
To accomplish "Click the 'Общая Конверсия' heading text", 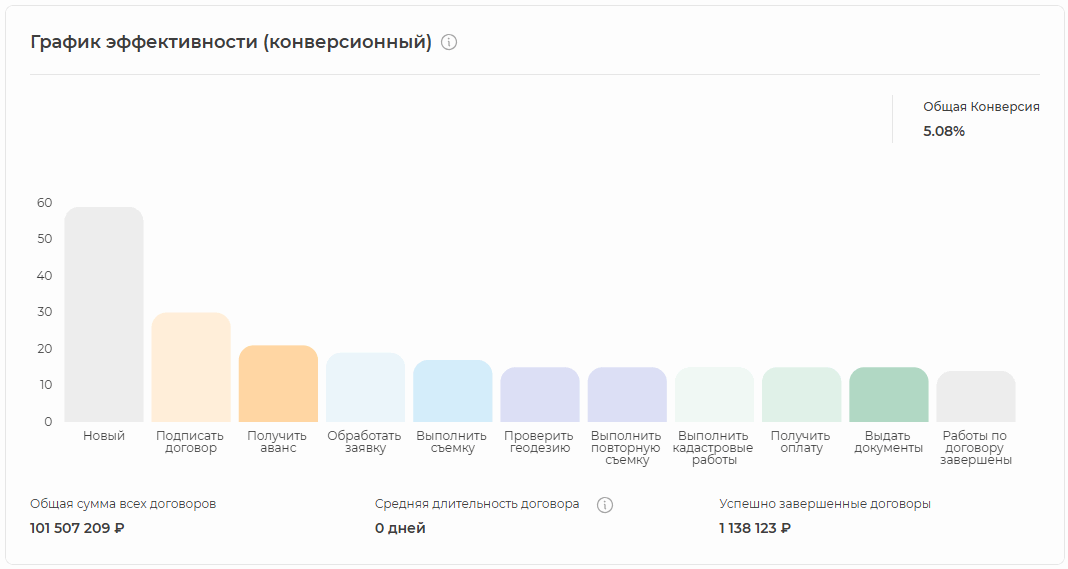I will point(981,107).
